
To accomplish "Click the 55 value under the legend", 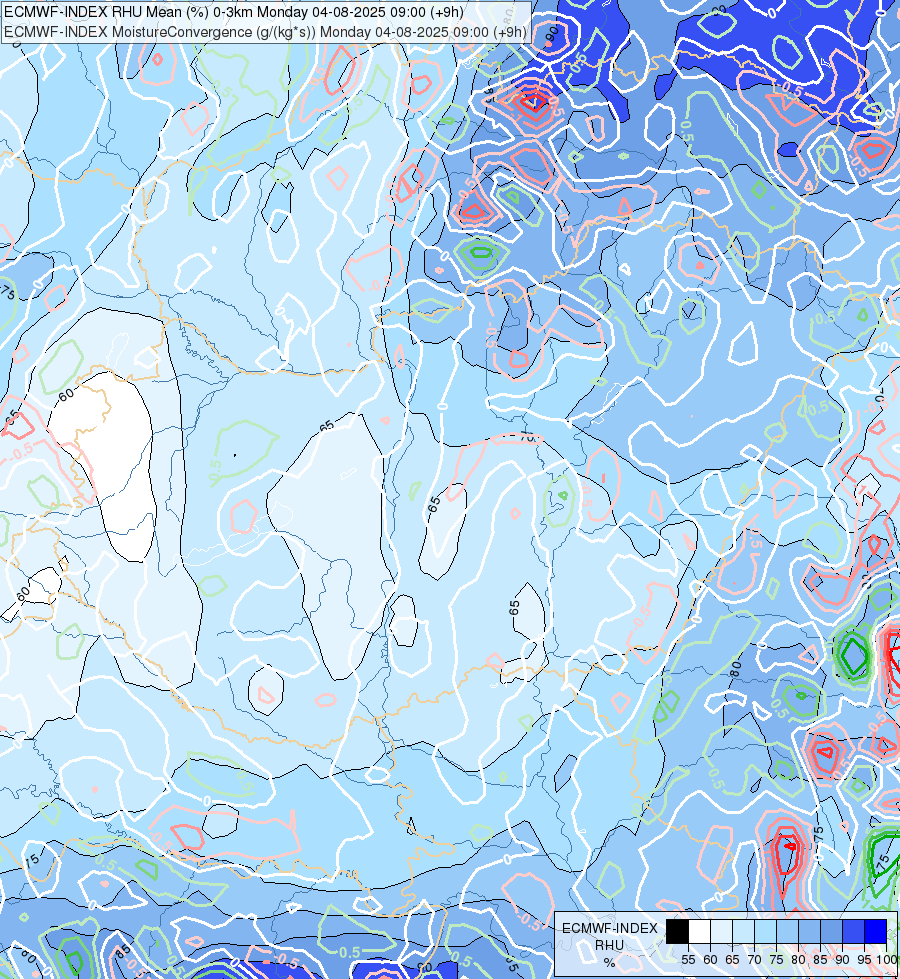I will 688,960.
